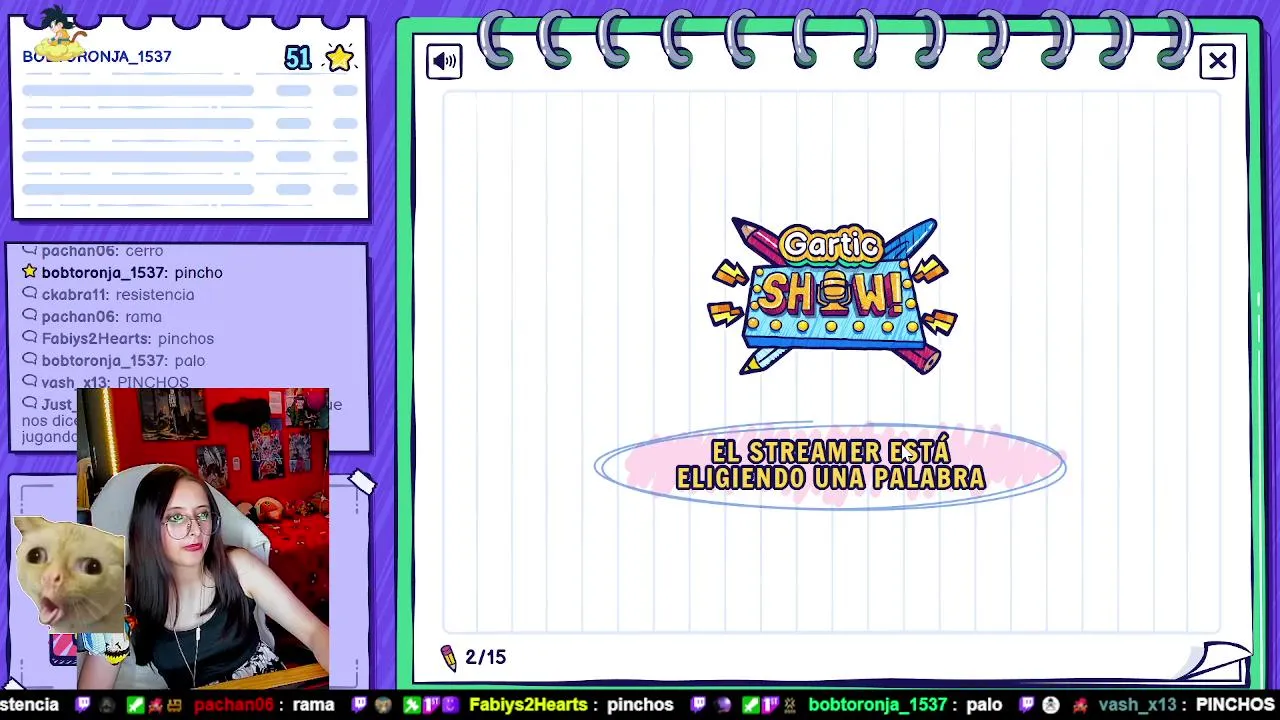Viewport: 1280px width, 720px height.
Task: Select the chat message 'ckabra11: resistencia'
Action: [x=118, y=294]
